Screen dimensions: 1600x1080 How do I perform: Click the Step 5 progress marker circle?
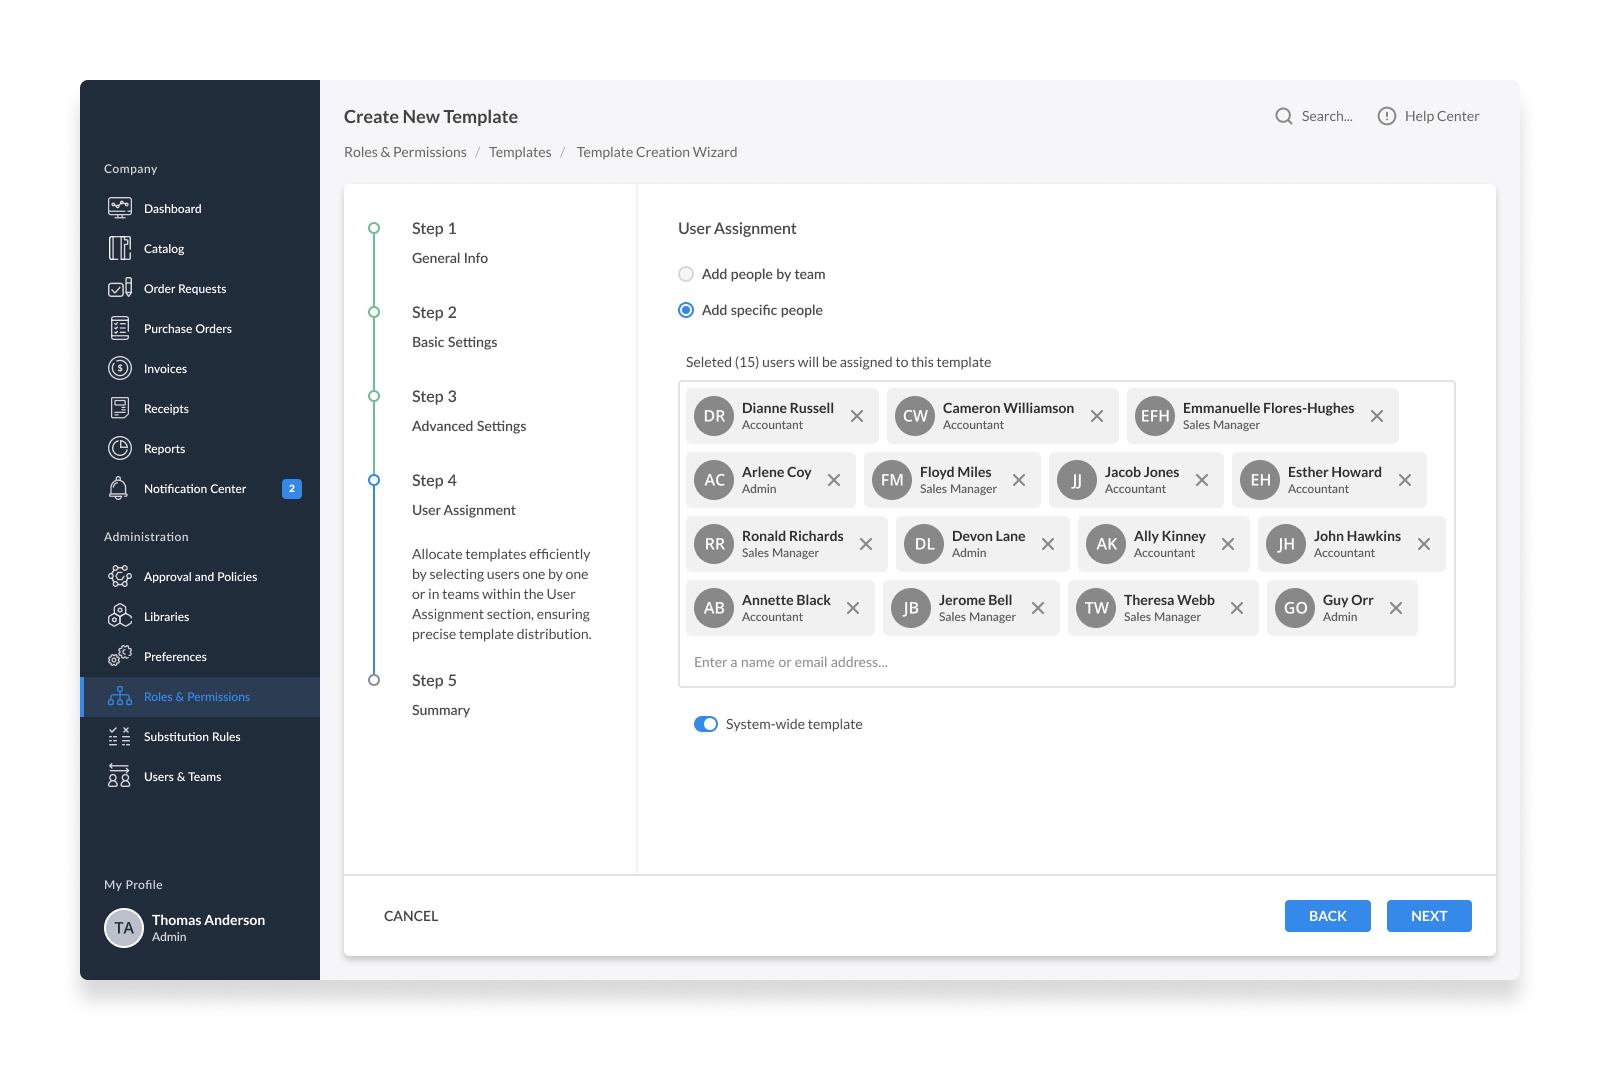coord(374,680)
